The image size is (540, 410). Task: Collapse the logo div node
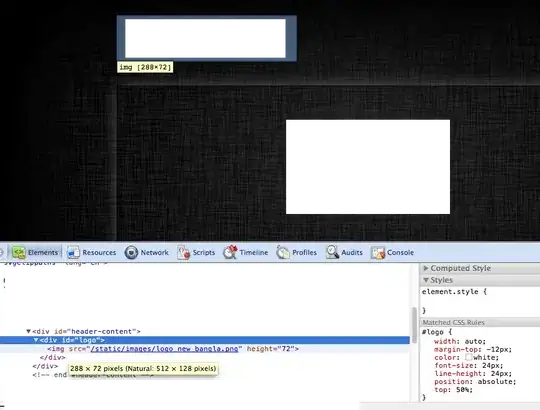tap(36, 340)
